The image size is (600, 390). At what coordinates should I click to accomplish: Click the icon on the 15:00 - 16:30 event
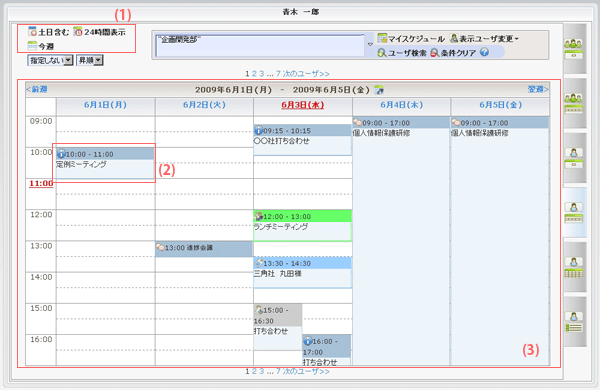[x=259, y=310]
